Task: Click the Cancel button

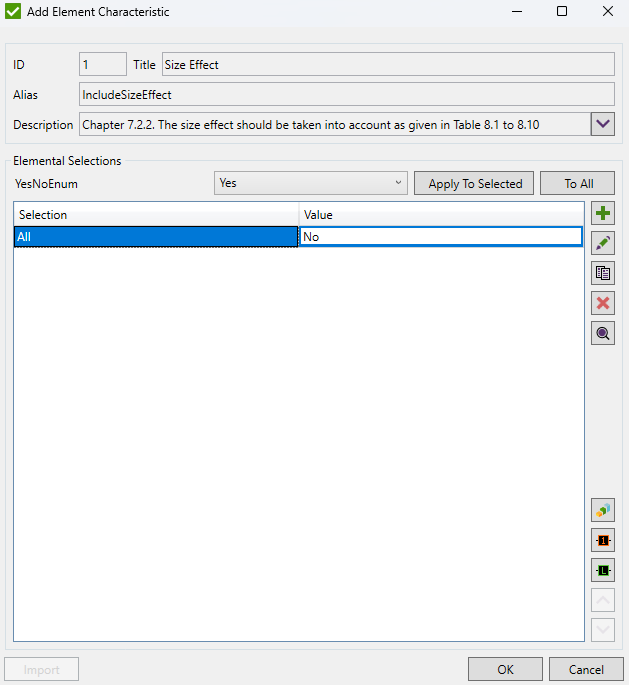Action: (x=586, y=669)
